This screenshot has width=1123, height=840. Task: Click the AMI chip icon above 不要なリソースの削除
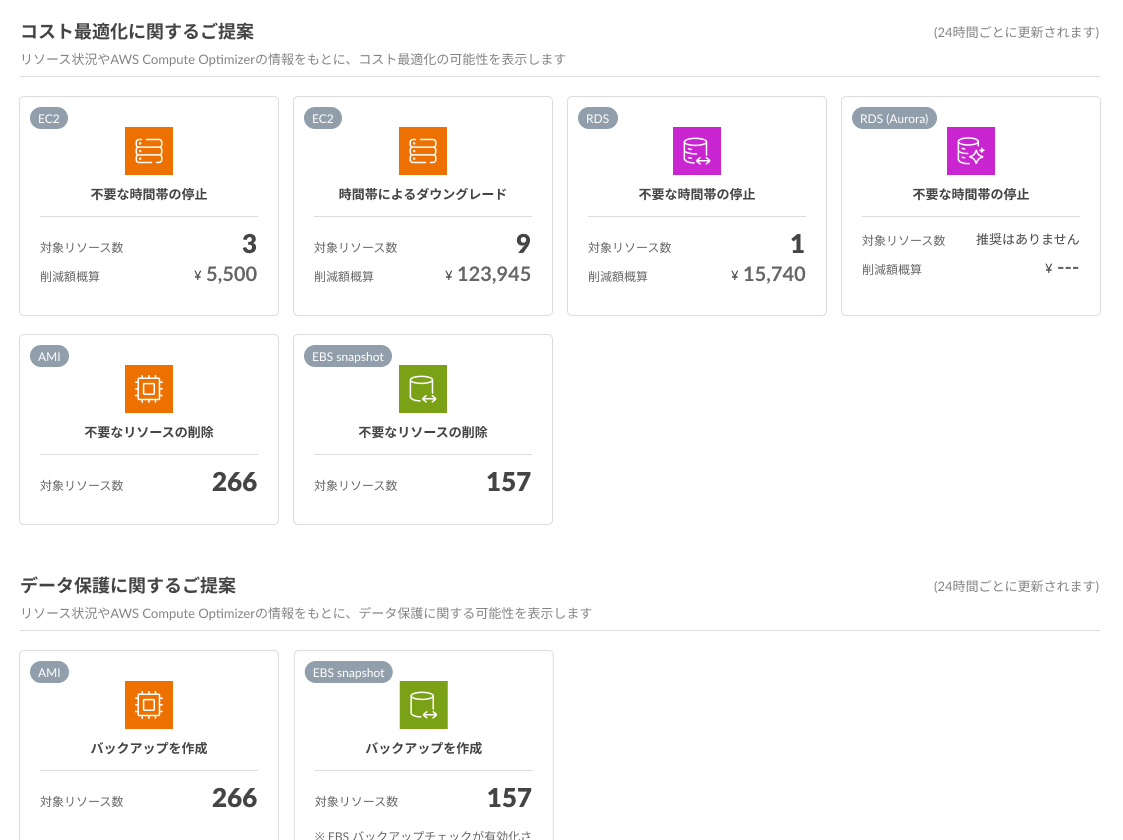[149, 389]
